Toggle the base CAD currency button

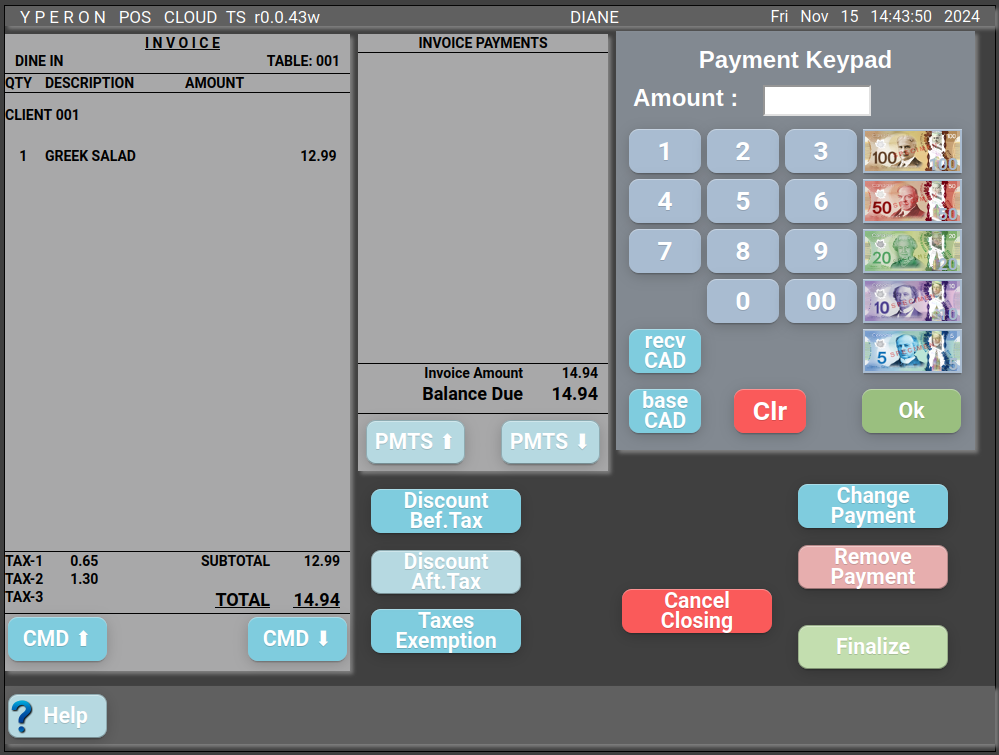tap(665, 411)
